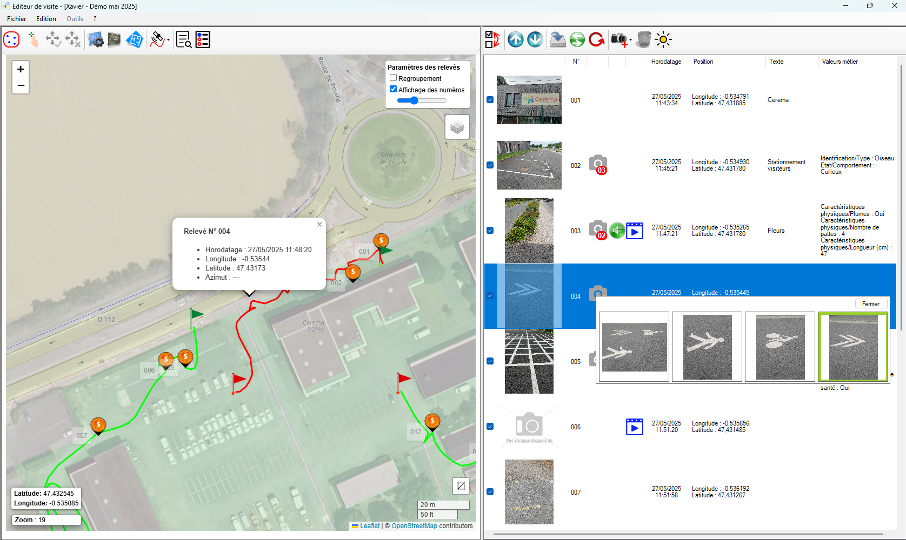Click the pointing hand add-point tool
The image size is (906, 540).
click(x=33, y=40)
